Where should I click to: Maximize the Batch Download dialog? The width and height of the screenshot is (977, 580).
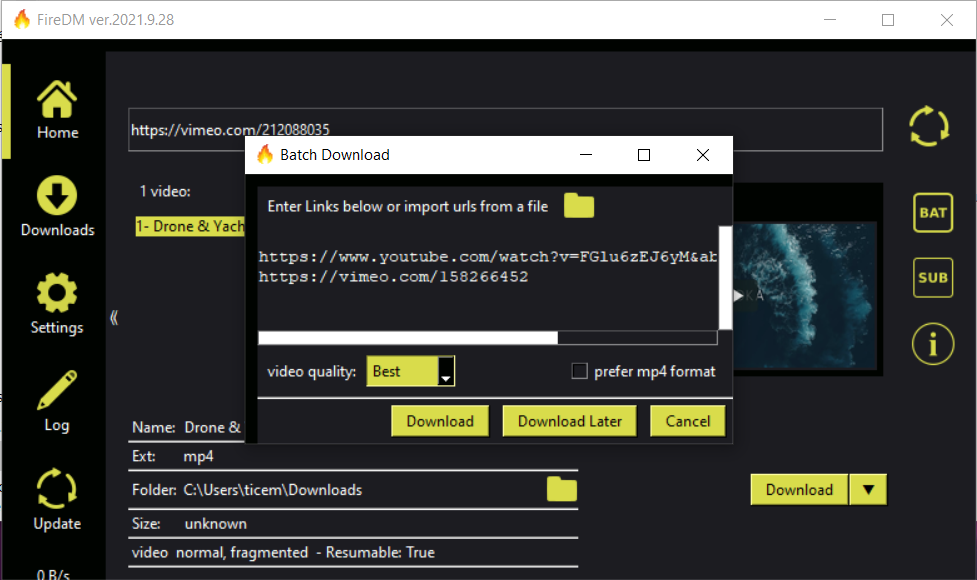[644, 155]
